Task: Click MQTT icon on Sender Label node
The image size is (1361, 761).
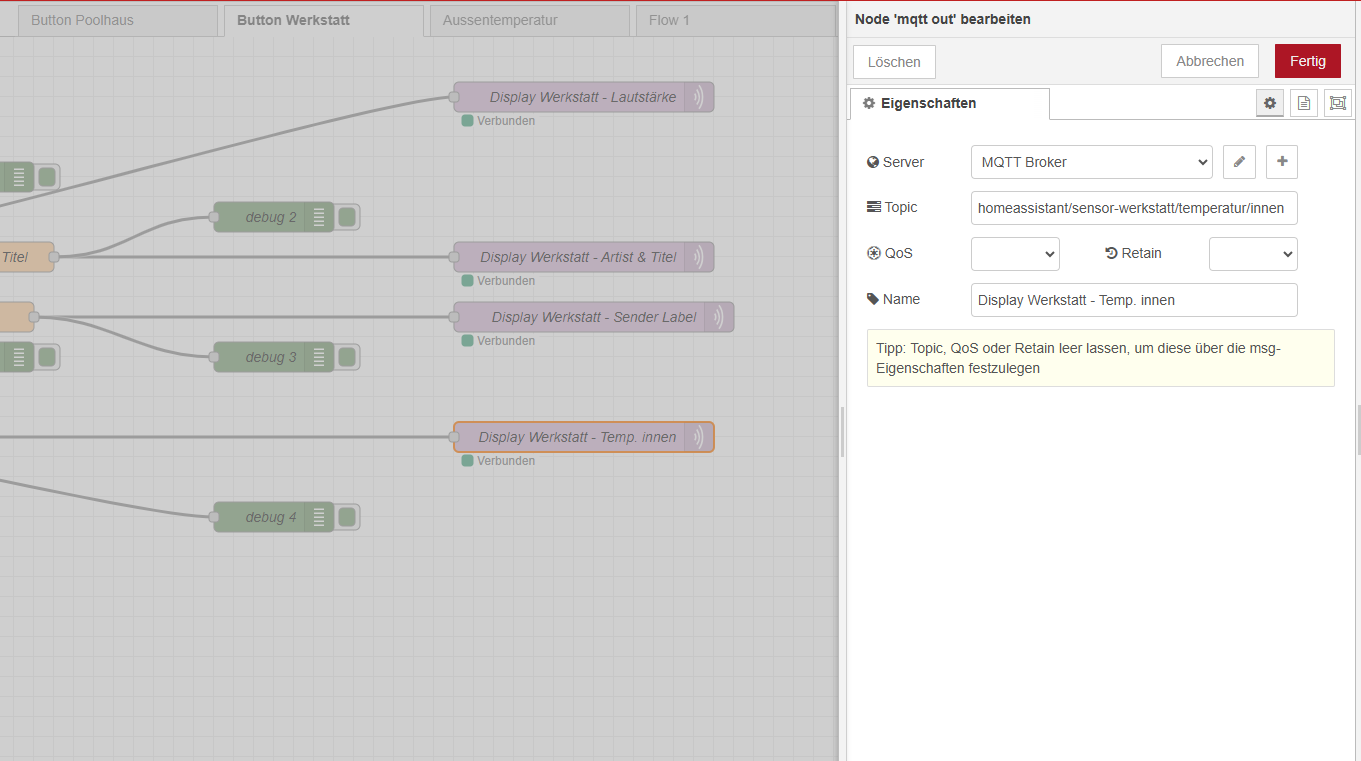Action: tap(719, 317)
